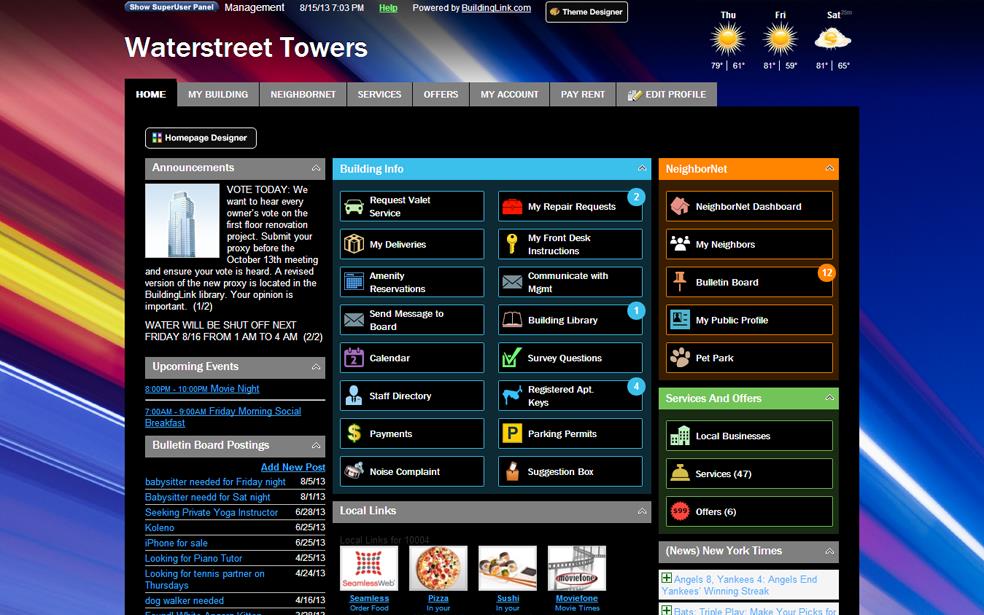Image resolution: width=984 pixels, height=615 pixels.
Task: Open the Theme Designer button
Action: pyautogui.click(x=587, y=12)
